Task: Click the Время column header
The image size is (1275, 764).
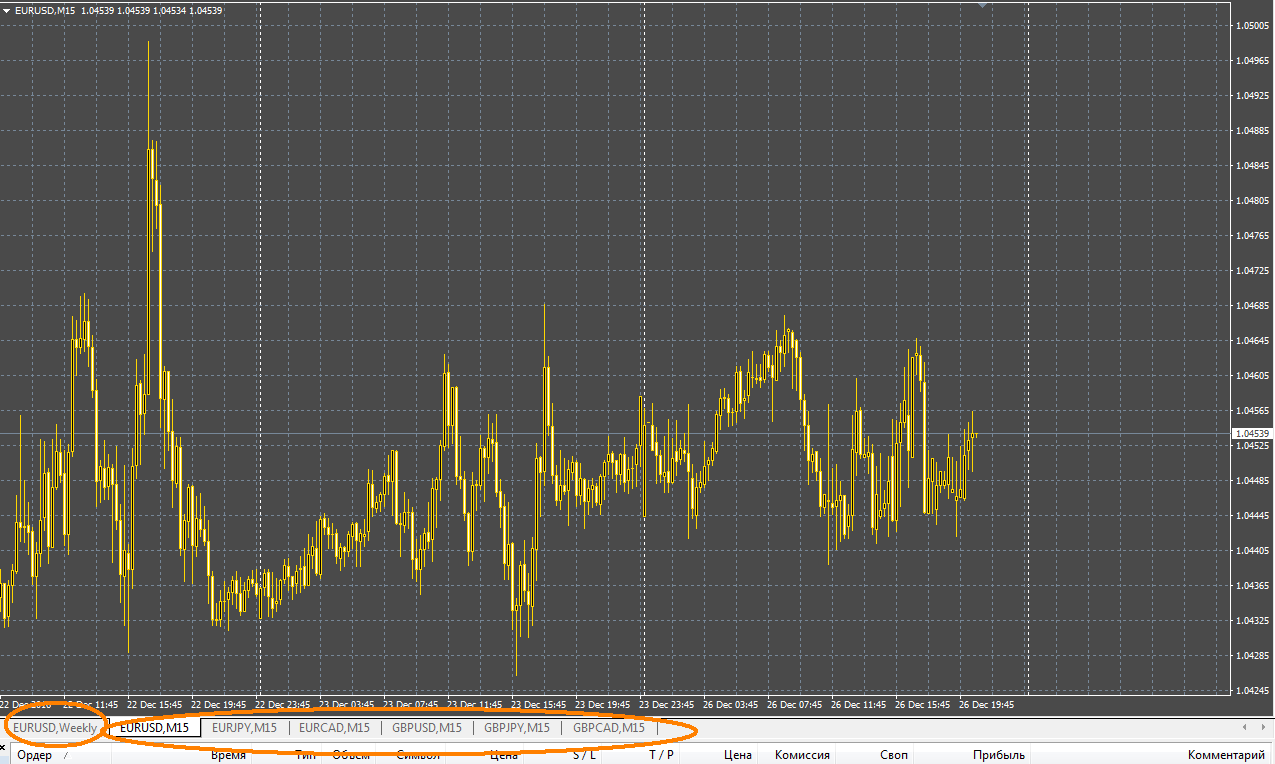Action: coord(228,755)
